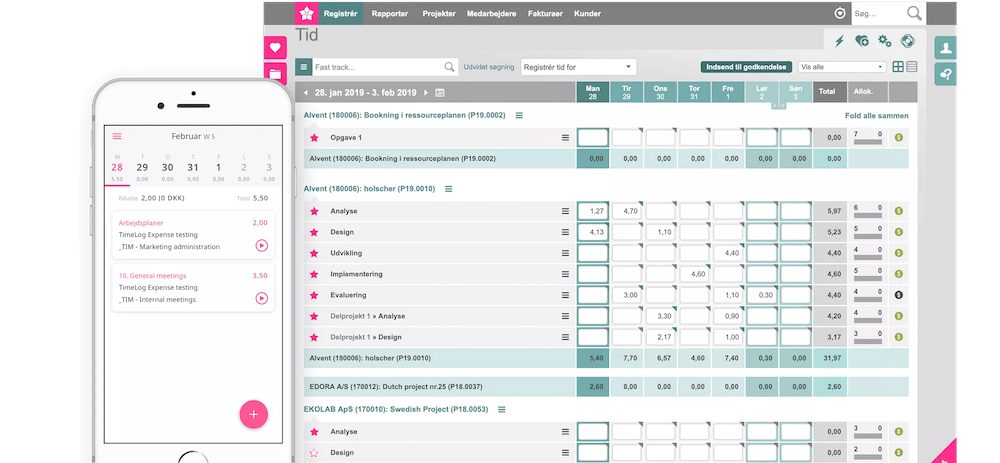Image resolution: width=1000 pixels, height=463 pixels.
Task: Unfavorite the Udvikling task star
Action: pos(314,253)
